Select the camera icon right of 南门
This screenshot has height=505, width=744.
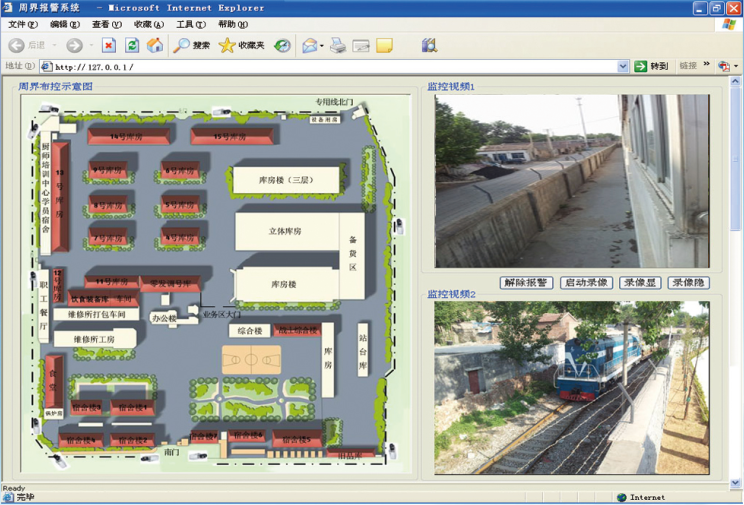coord(197,456)
